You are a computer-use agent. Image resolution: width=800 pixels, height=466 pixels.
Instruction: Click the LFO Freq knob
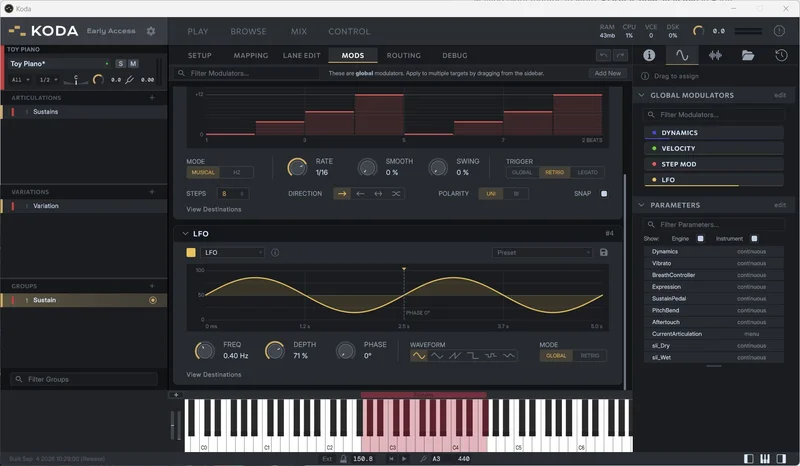click(x=205, y=351)
